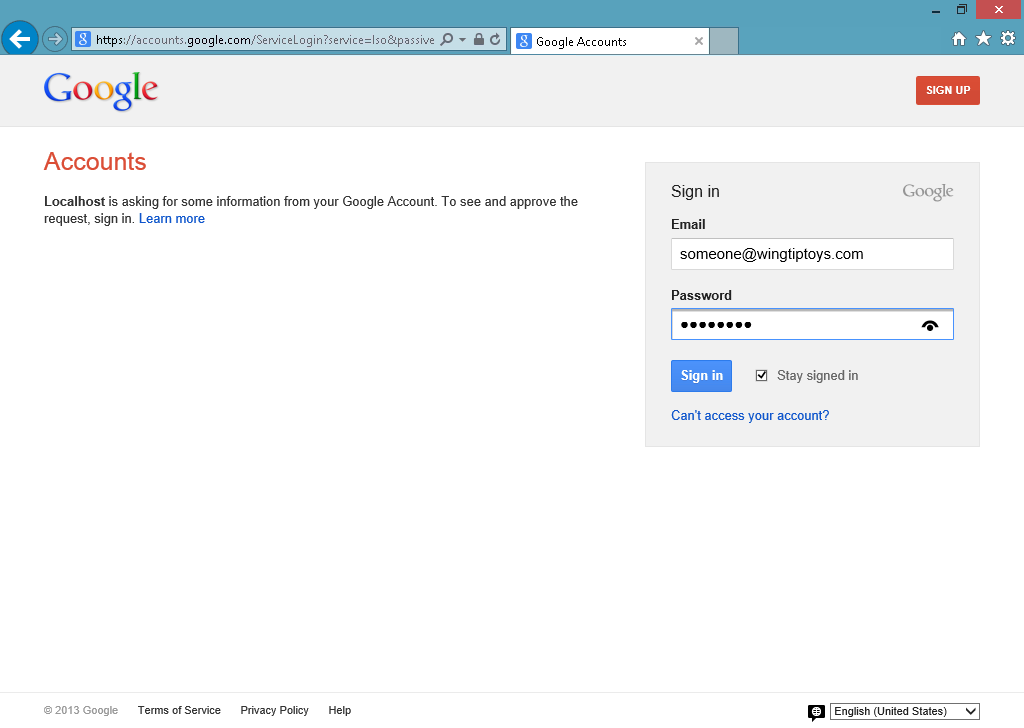The height and width of the screenshot is (728, 1024).
Task: Open browser settings via the gear icon
Action: pyautogui.click(x=1008, y=38)
